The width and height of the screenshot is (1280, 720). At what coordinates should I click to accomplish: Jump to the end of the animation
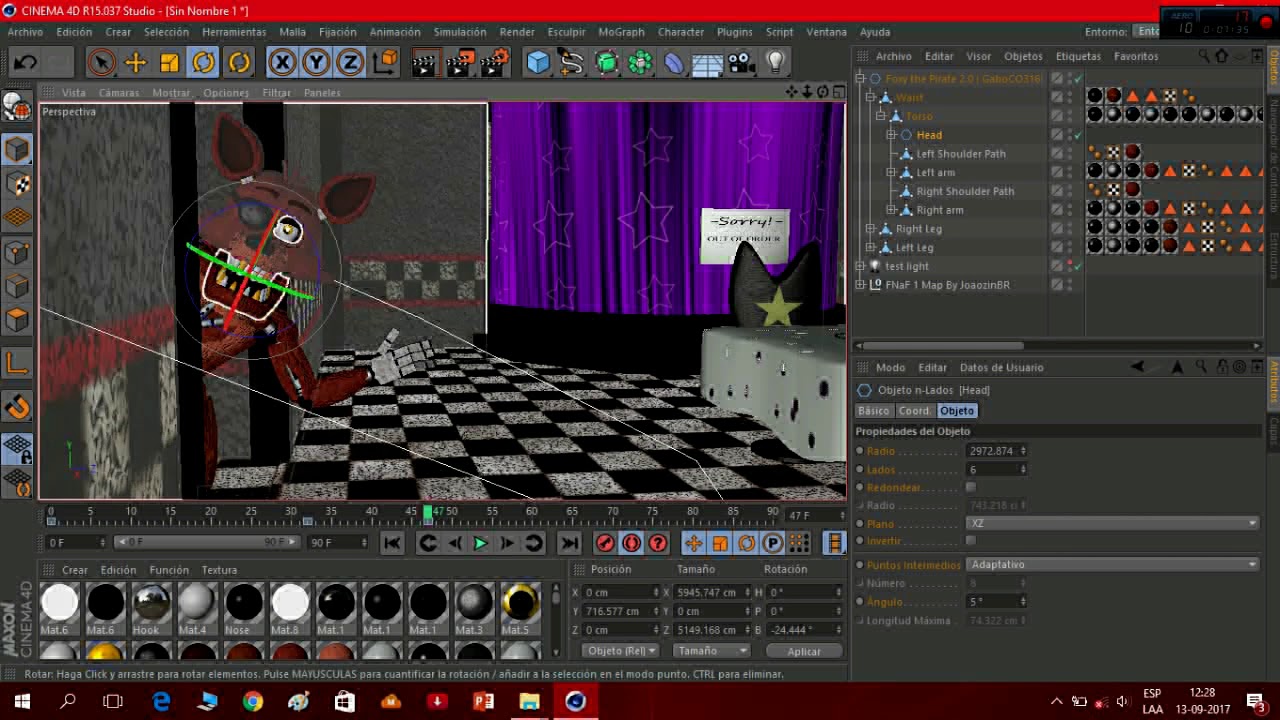click(569, 543)
